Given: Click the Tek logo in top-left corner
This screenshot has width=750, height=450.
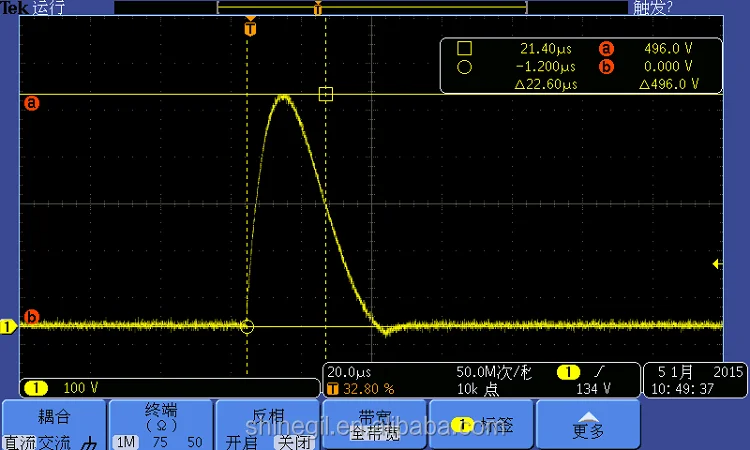Looking at the screenshot, I should [x=14, y=8].
